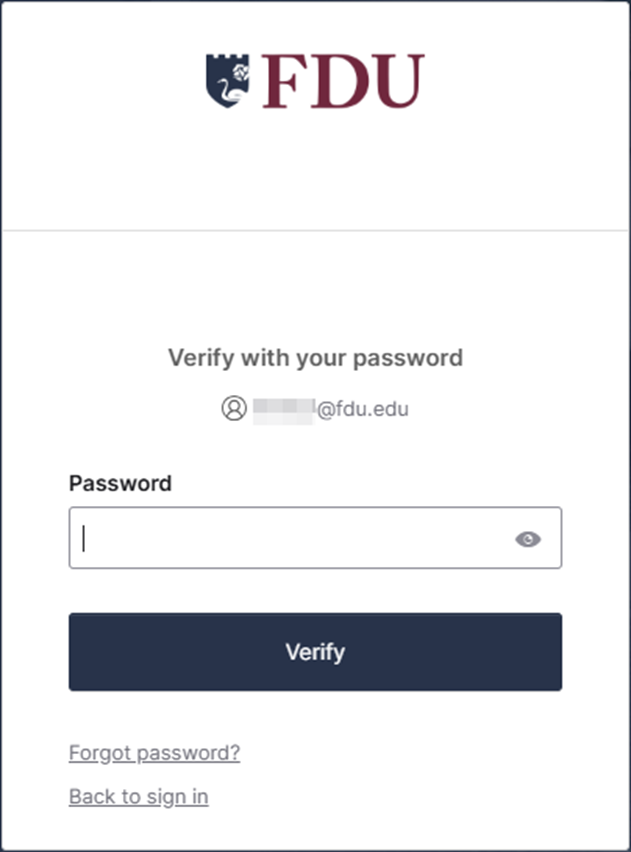Show password using the eye icon
This screenshot has width=631, height=852.
[528, 539]
